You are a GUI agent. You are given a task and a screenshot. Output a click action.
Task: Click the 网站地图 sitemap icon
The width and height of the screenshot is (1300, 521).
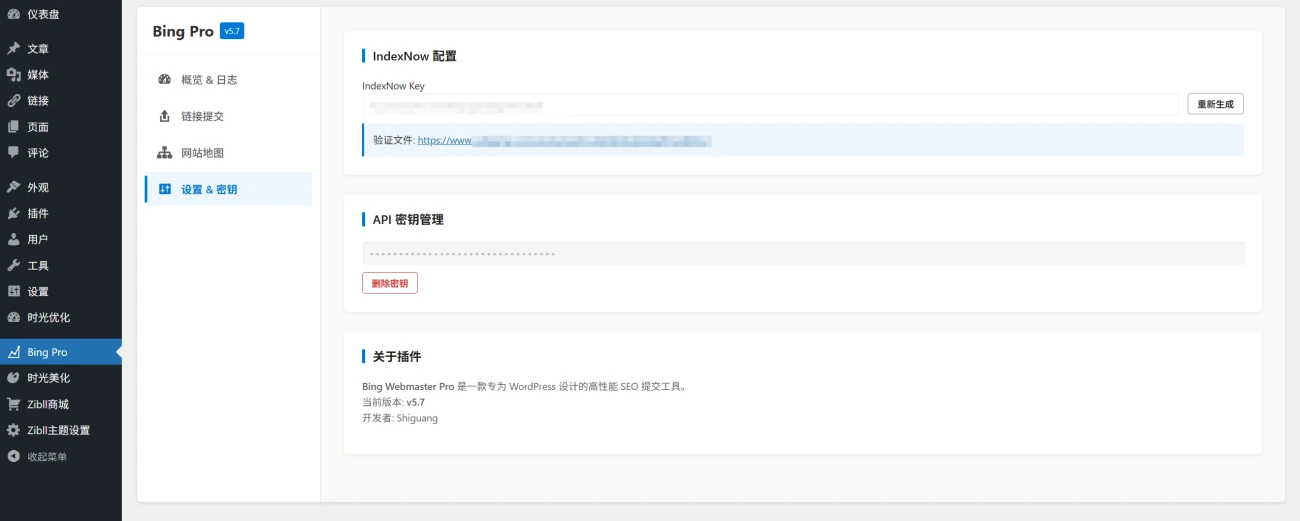click(x=165, y=153)
